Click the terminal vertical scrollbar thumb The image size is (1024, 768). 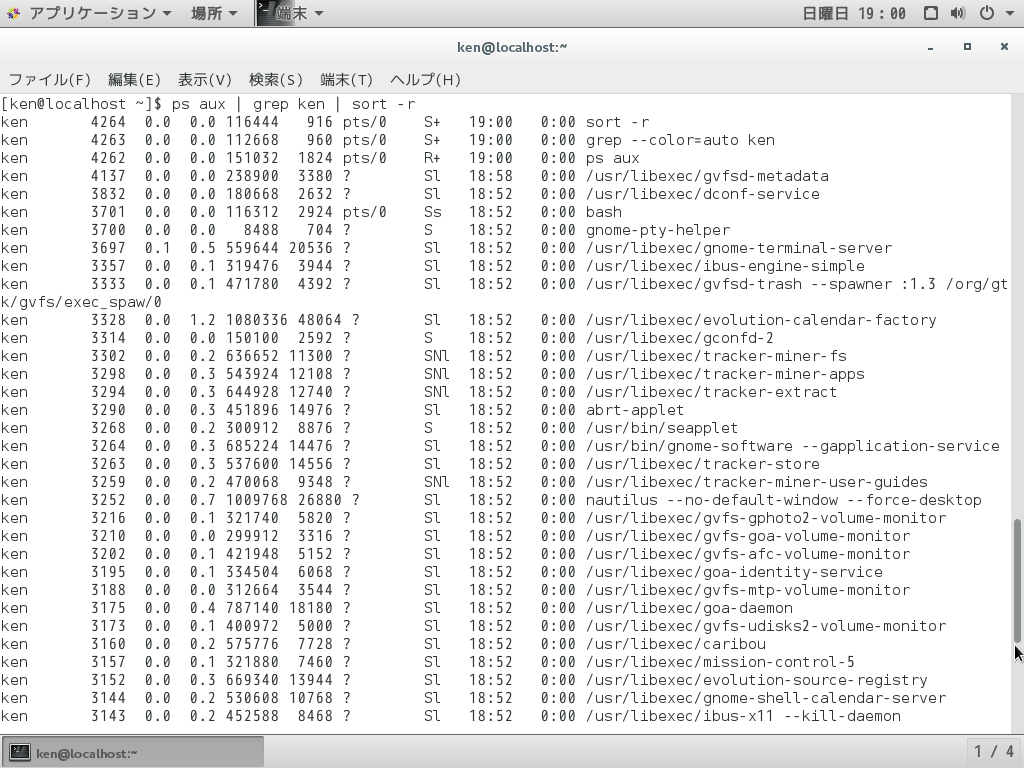click(x=1017, y=581)
